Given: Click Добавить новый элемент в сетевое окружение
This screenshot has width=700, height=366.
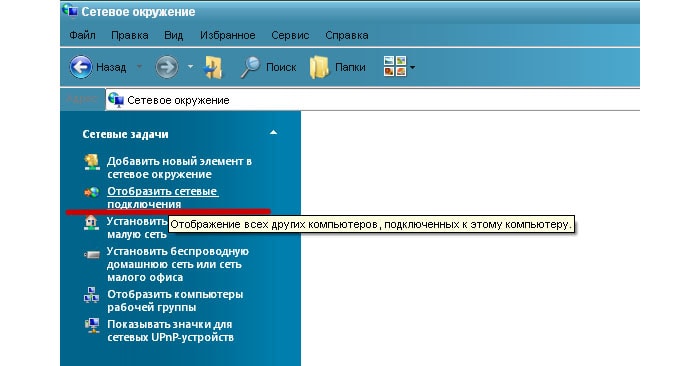Looking at the screenshot, I should [179, 167].
